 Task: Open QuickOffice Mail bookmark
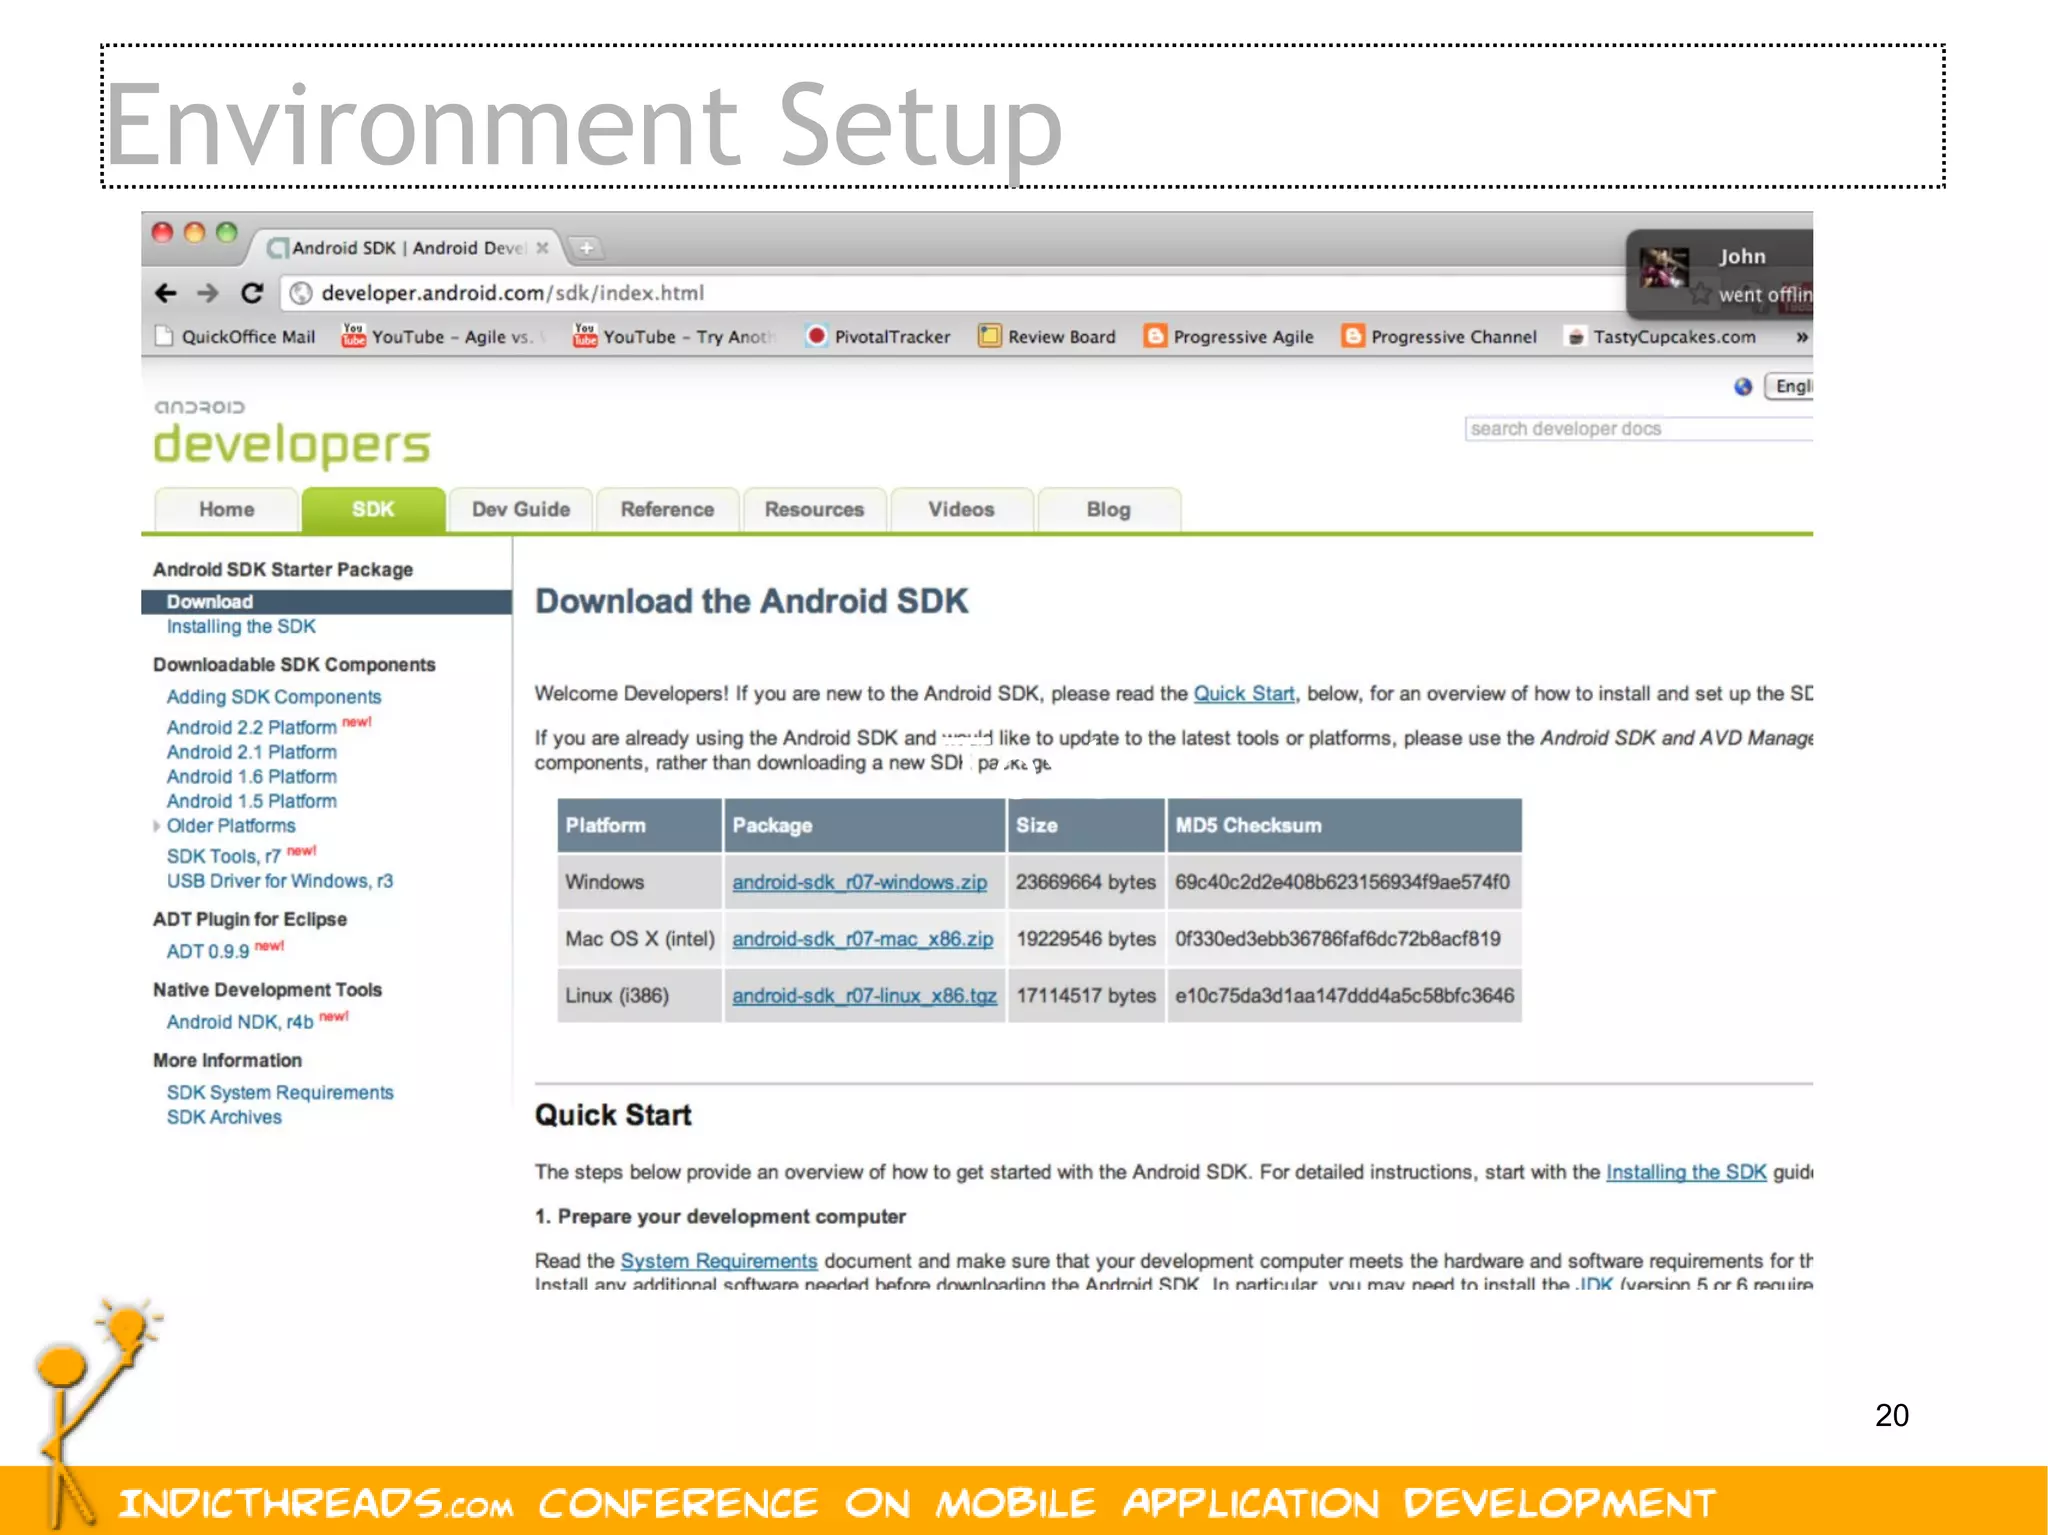pos(236,337)
